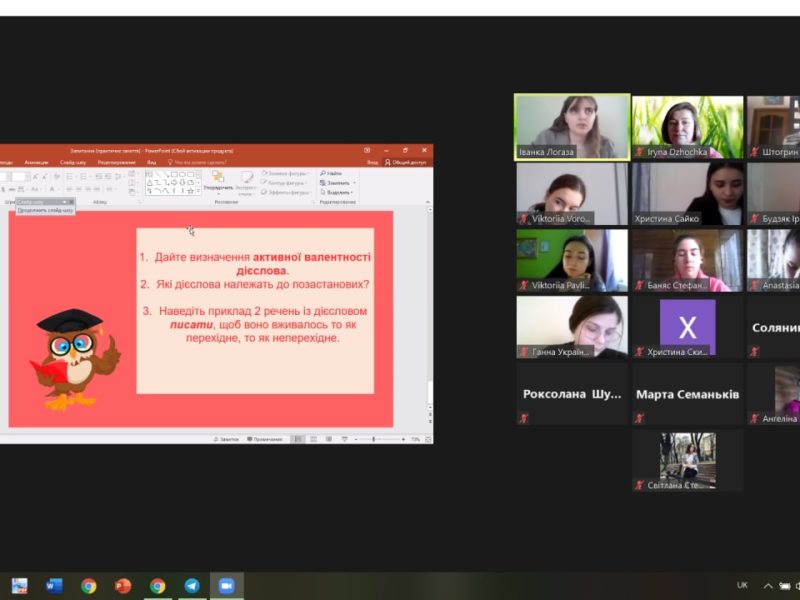Click the Share (Общий доступ) button
Image resolution: width=800 pixels, height=600 pixels.
[406, 161]
